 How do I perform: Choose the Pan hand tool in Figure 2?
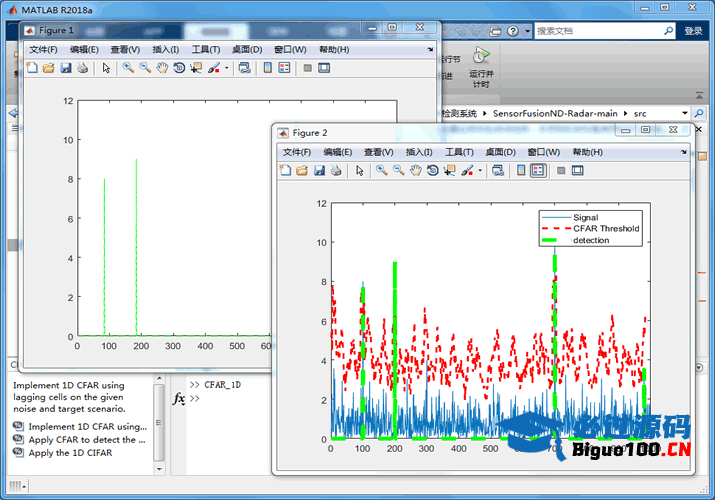(x=416, y=170)
